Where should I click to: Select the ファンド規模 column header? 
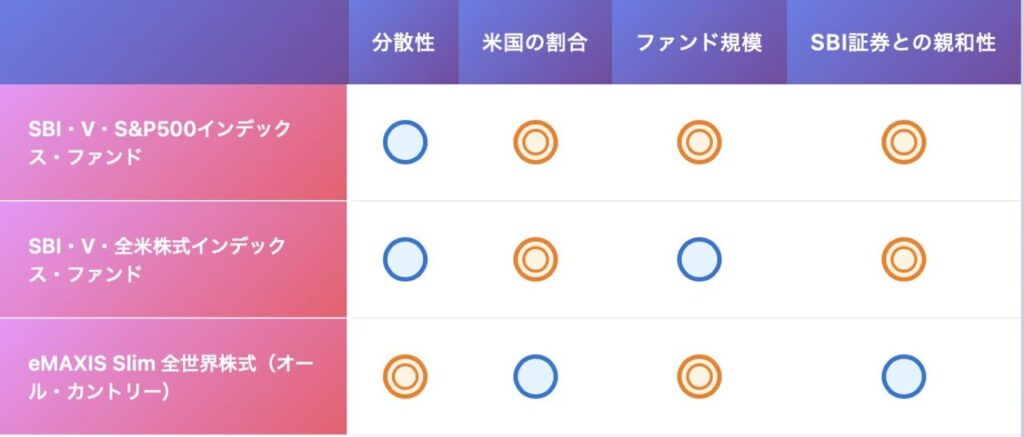point(699,42)
